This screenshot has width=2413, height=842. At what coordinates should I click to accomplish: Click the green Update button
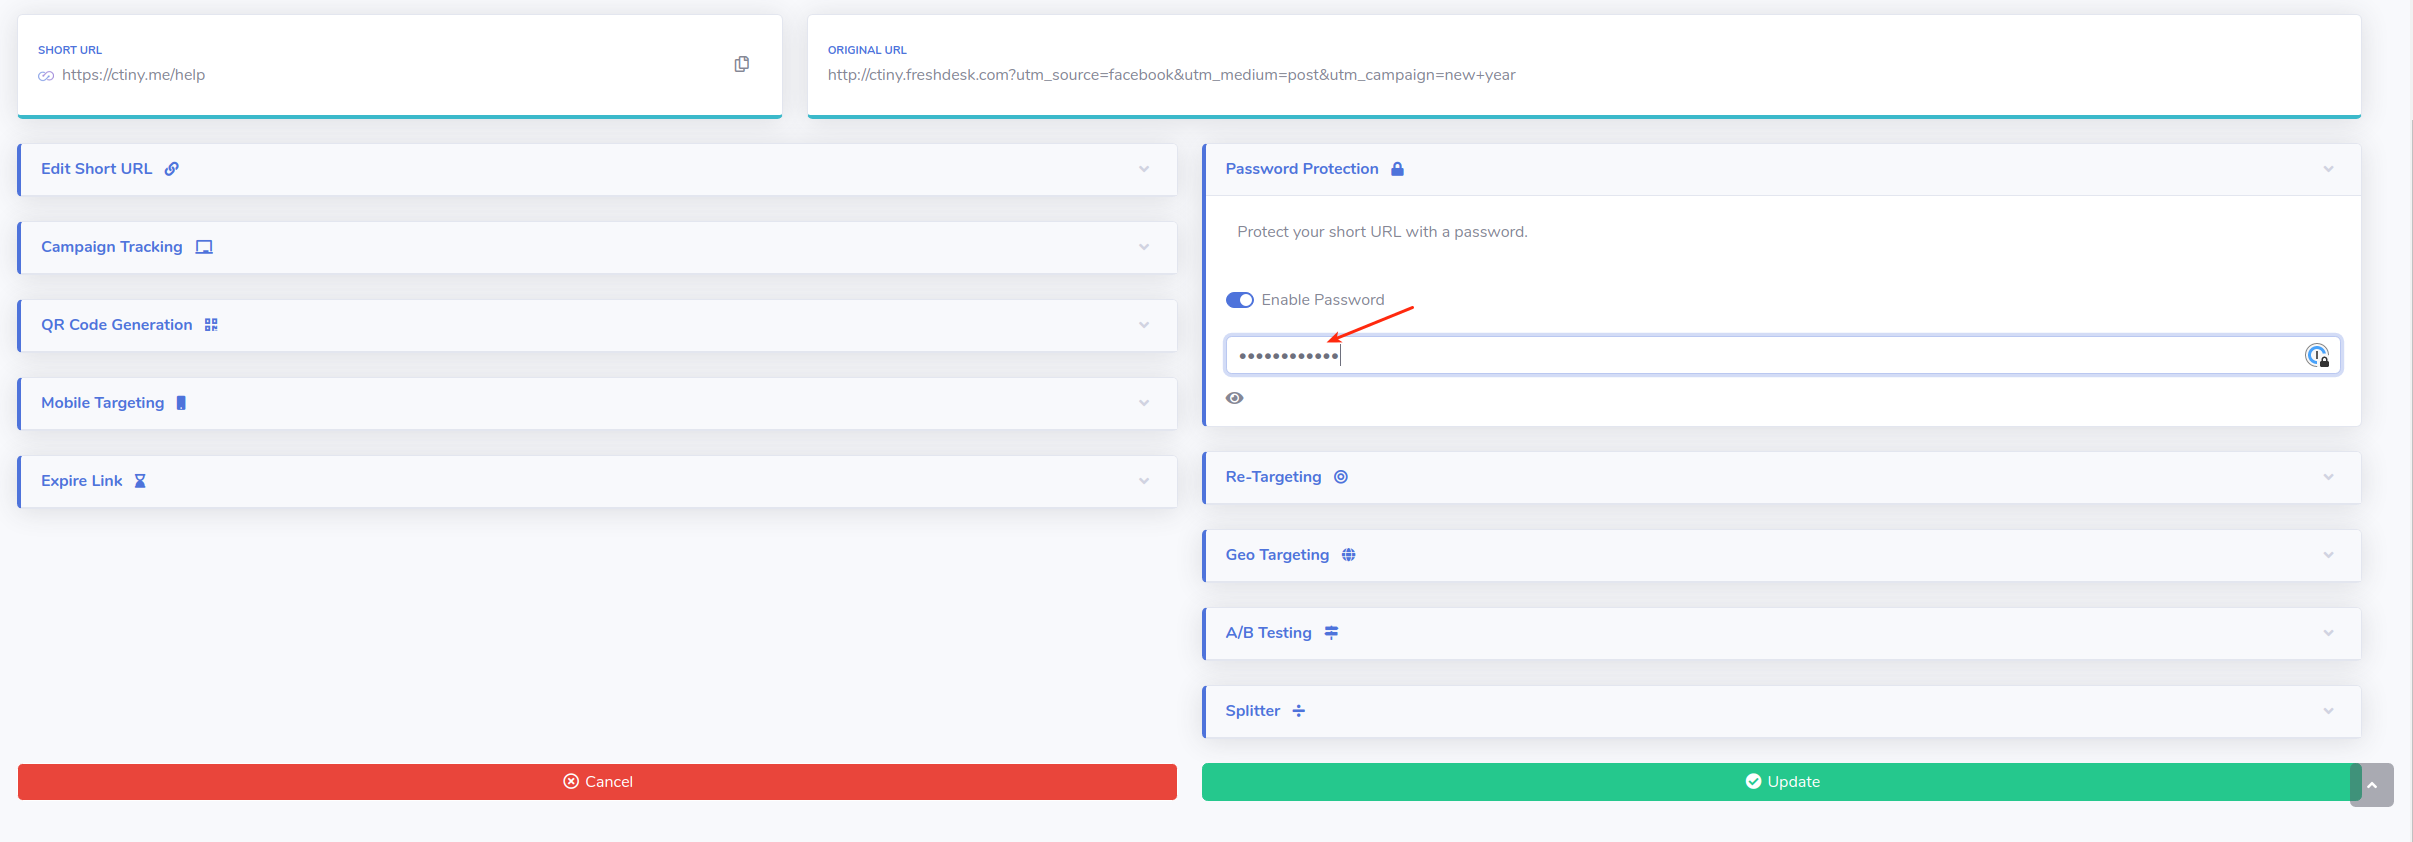click(x=1781, y=782)
